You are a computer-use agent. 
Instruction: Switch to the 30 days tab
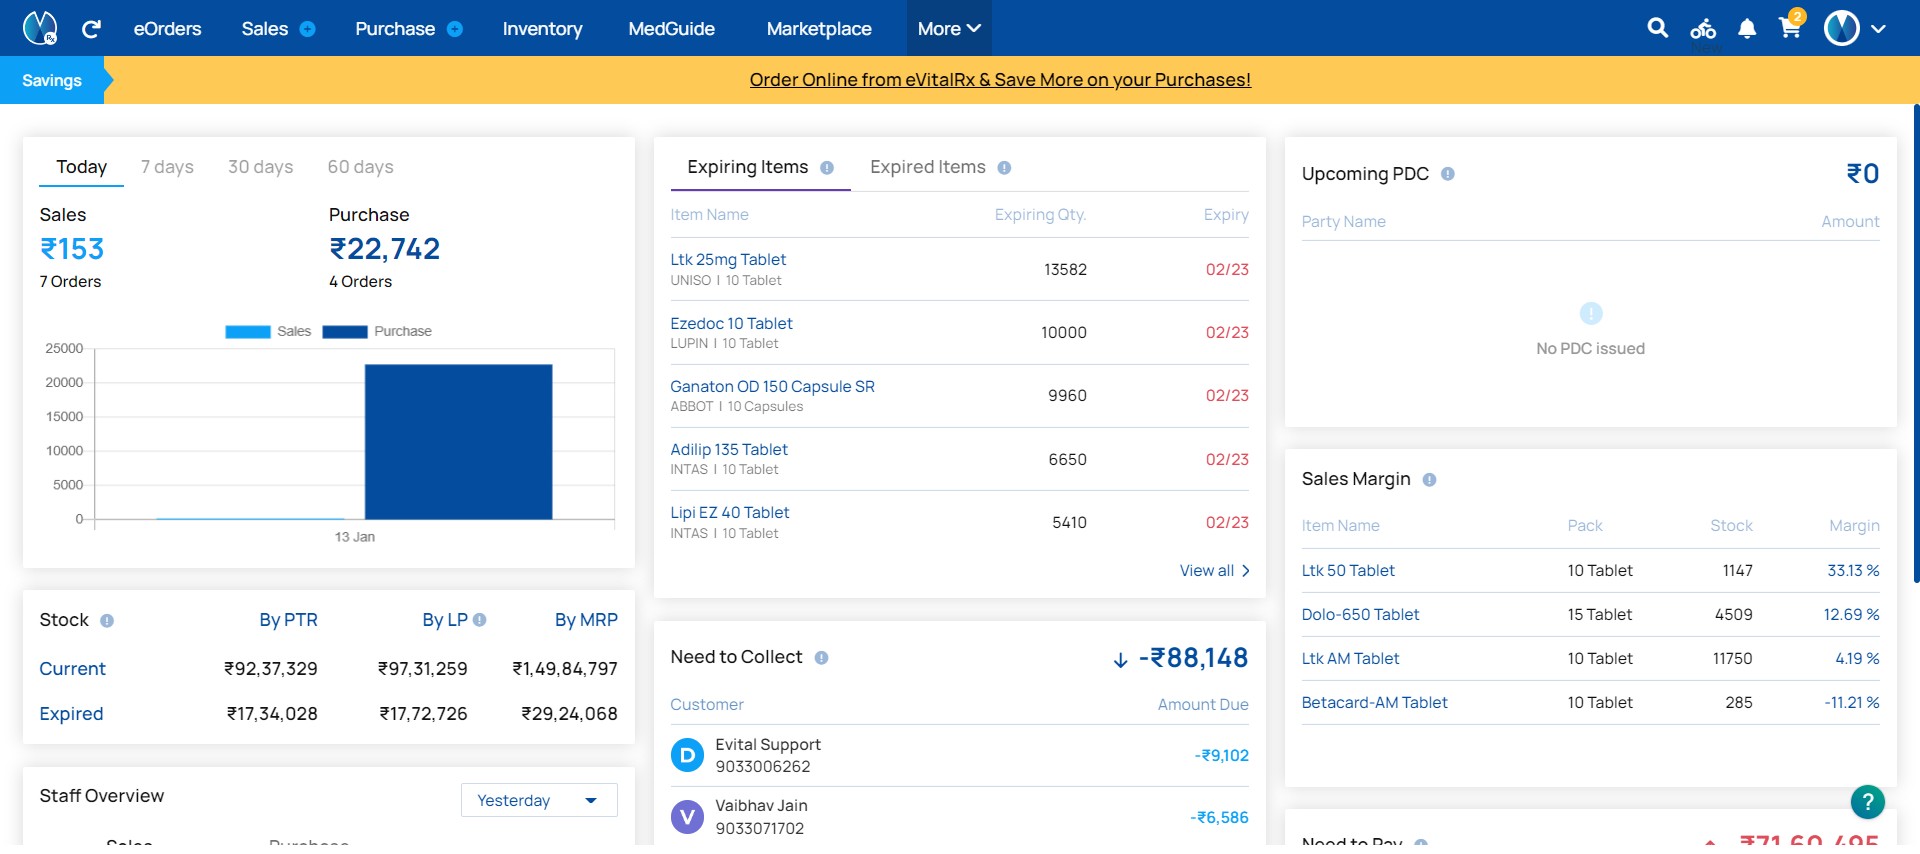260,167
